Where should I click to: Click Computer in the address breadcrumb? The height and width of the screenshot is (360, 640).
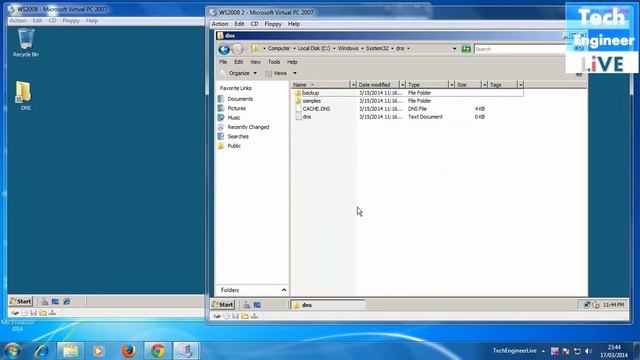pos(279,49)
